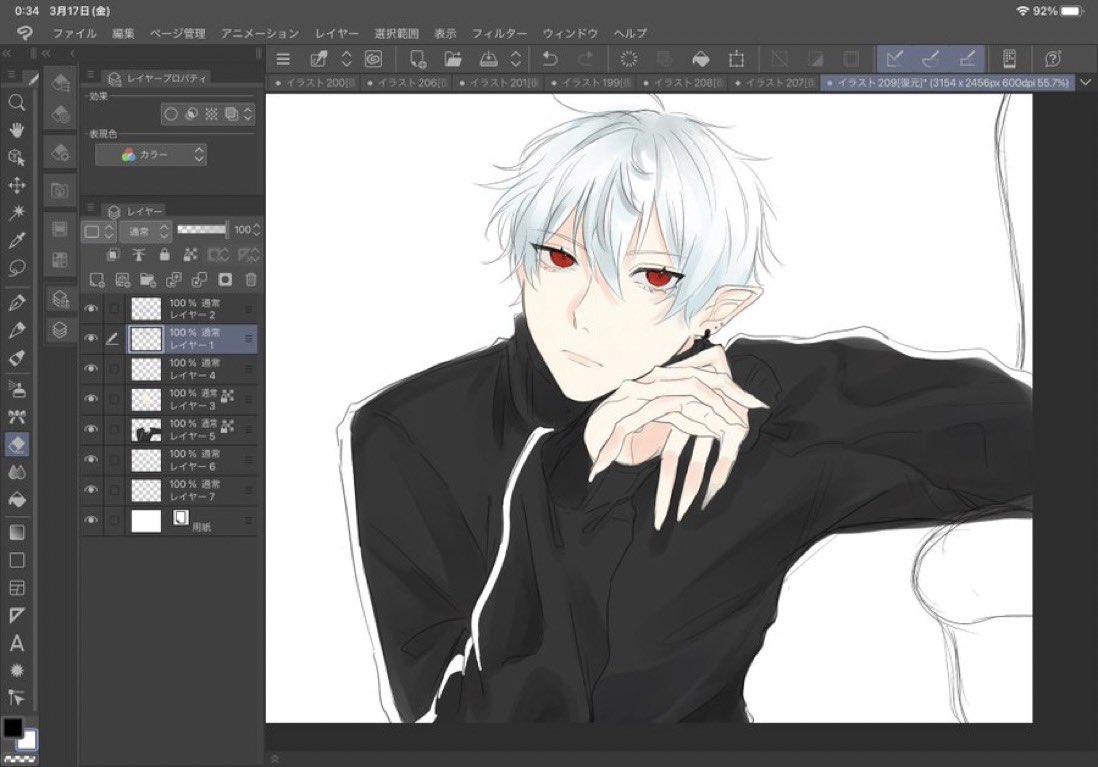
Task: Open file with folder icon in command bar
Action: pos(453,59)
